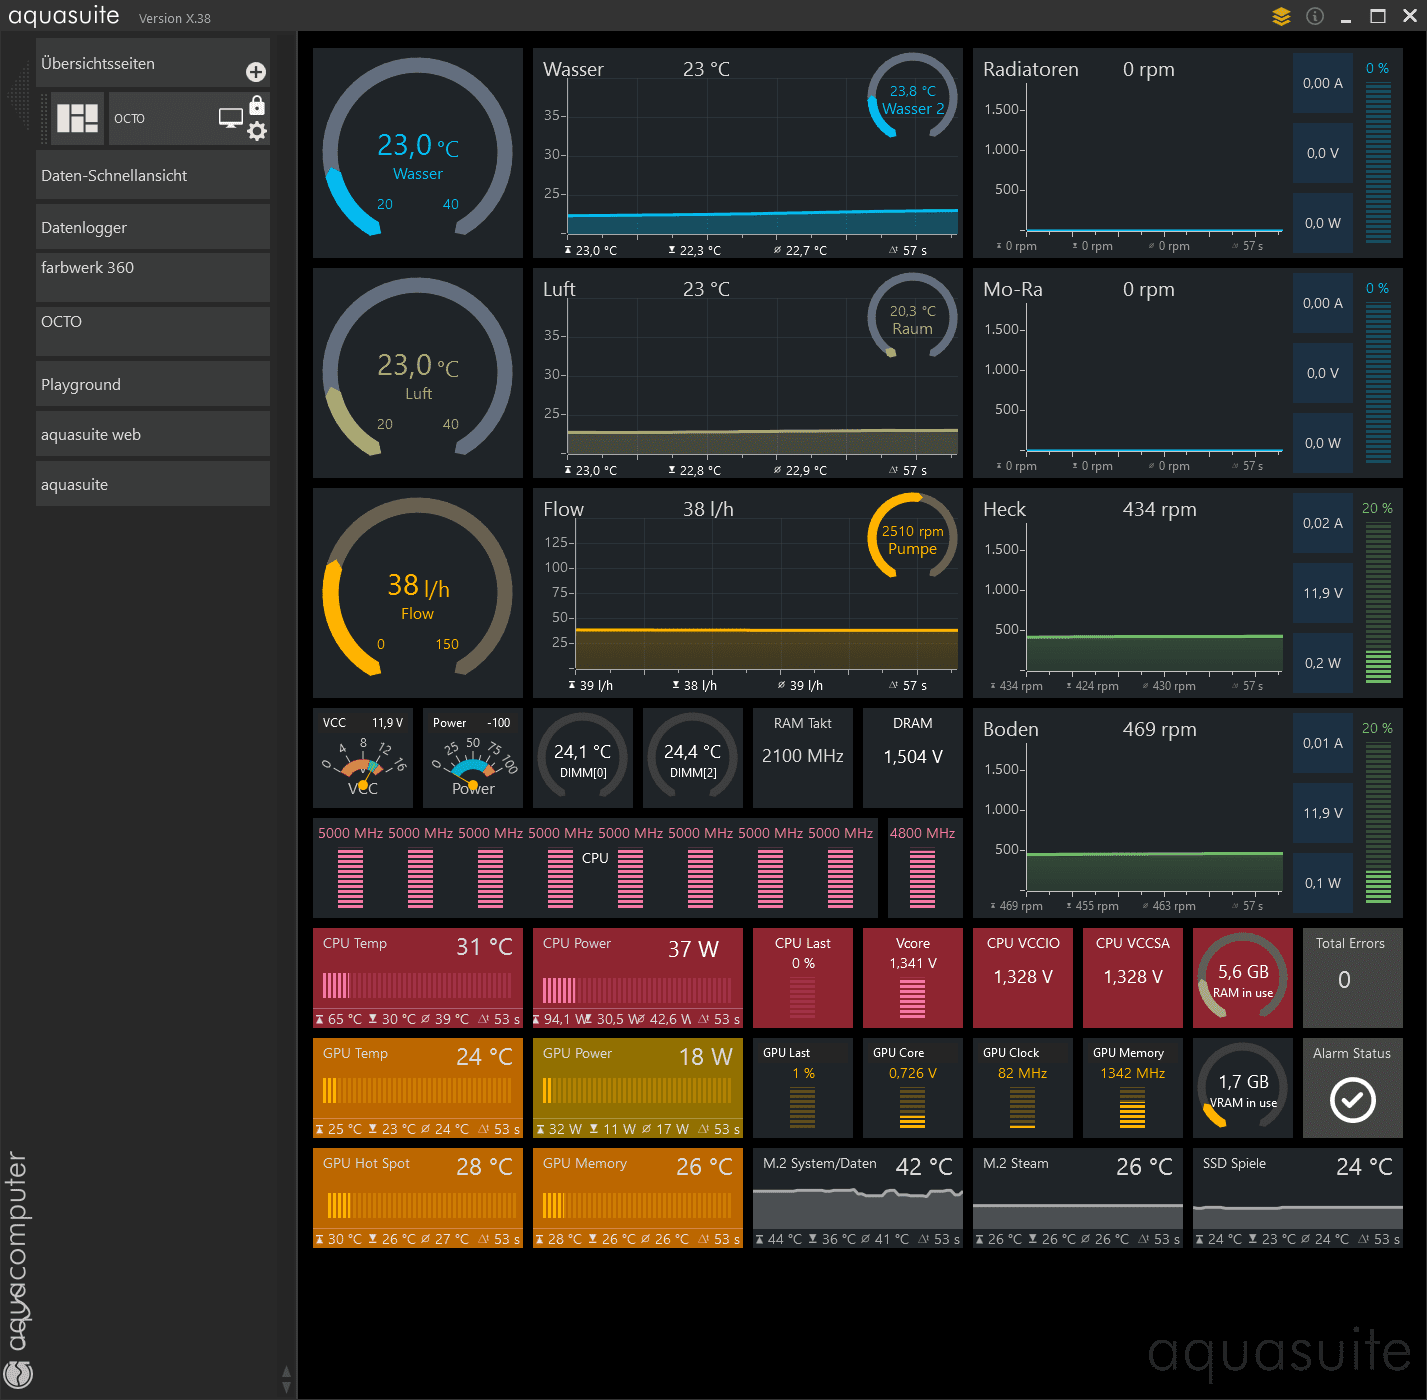Click the GPU Memory 1342 MHz tile
1427x1400 pixels.
coord(1133,1088)
